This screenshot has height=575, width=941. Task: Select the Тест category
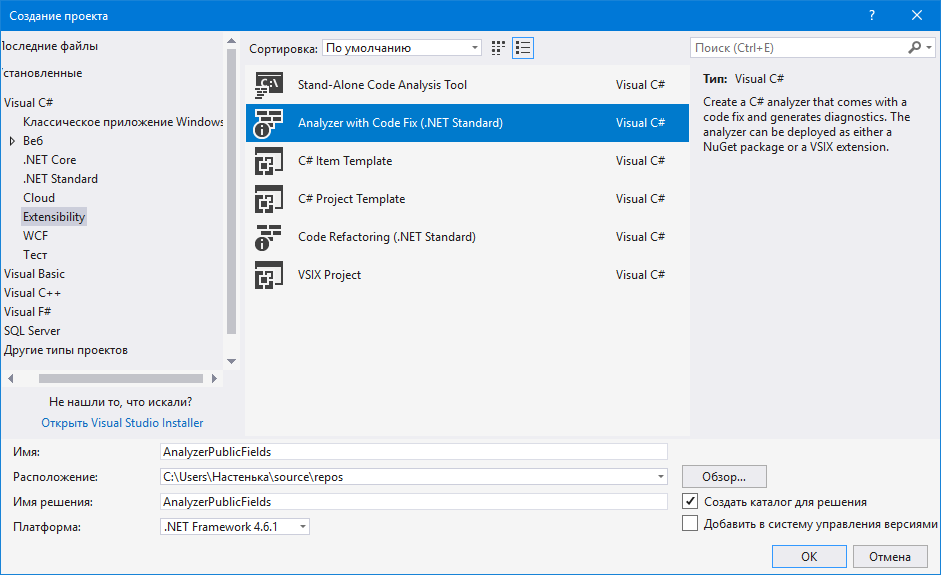tap(35, 255)
